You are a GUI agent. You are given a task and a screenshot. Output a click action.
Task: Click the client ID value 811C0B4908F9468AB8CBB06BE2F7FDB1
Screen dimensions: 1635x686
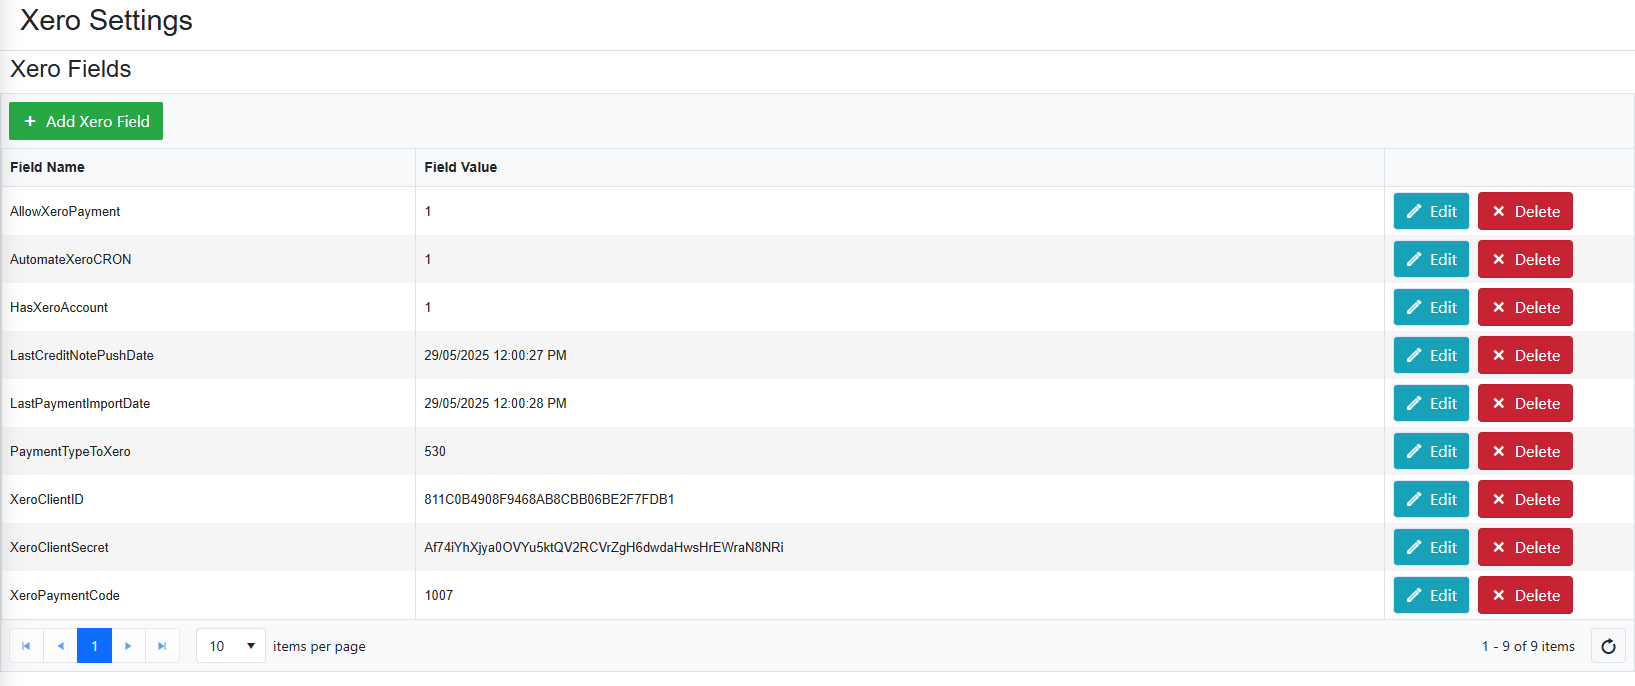(549, 499)
